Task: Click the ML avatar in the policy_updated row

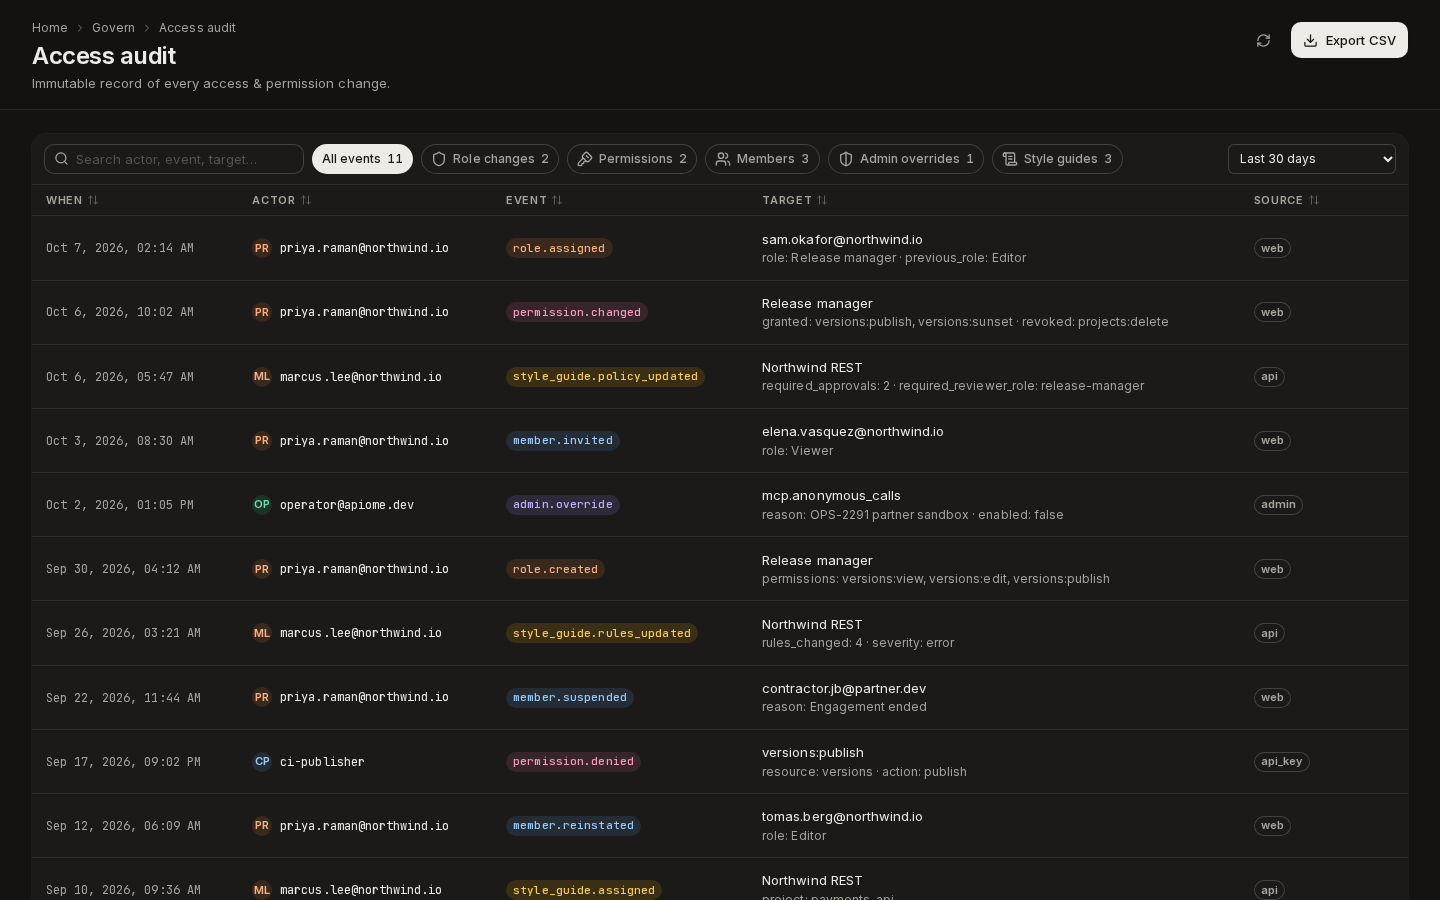Action: pos(262,377)
